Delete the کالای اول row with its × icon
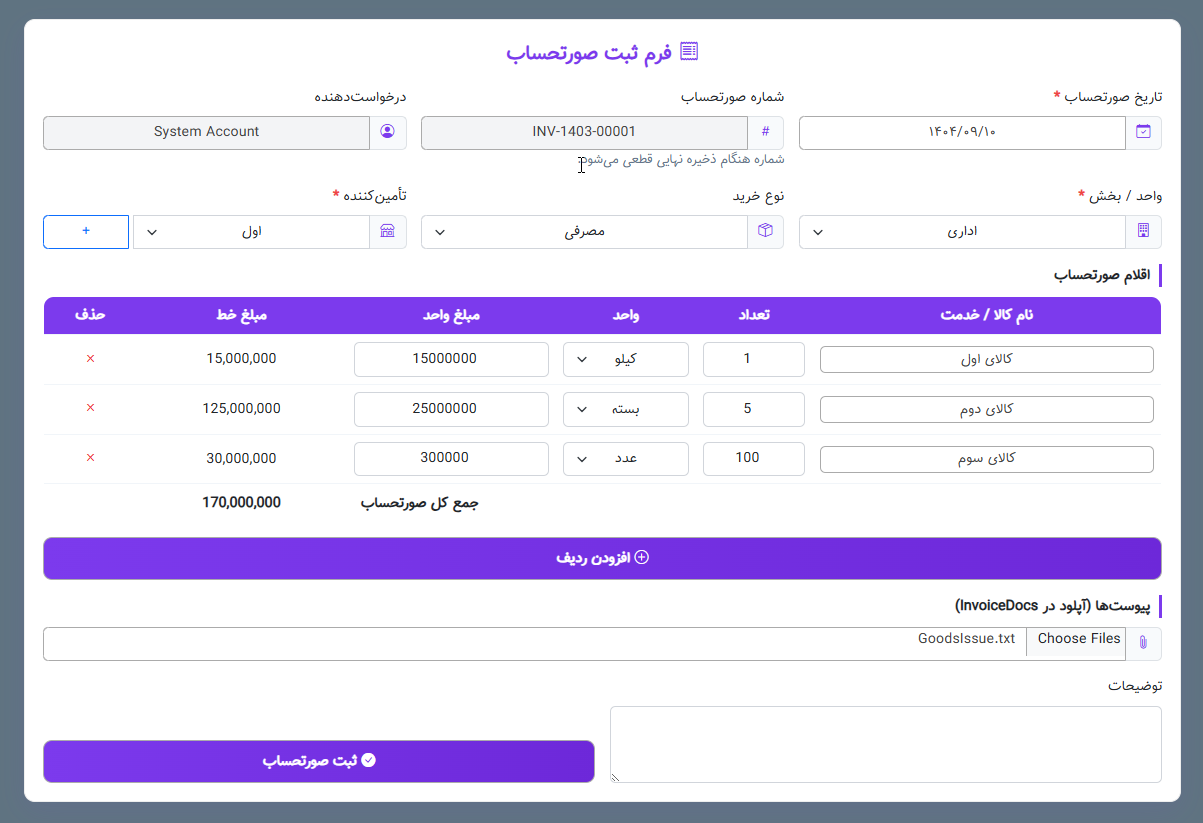 [90, 359]
